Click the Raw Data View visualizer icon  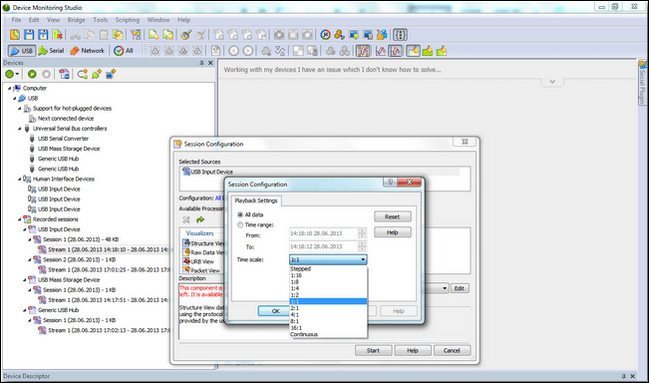[x=187, y=252]
